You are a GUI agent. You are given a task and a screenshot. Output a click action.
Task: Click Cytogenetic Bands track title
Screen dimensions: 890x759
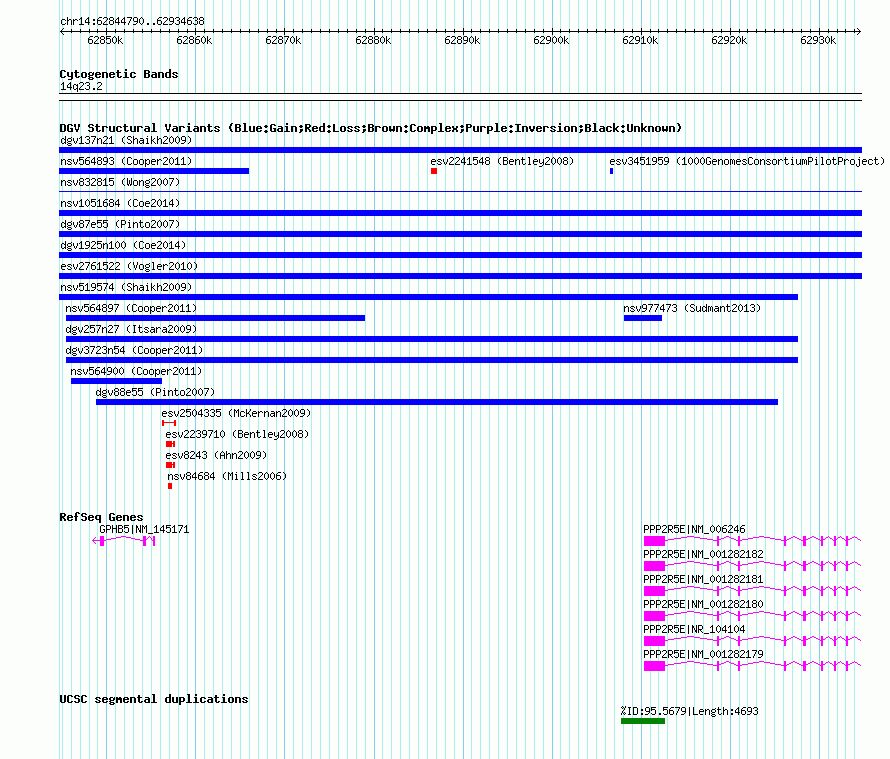point(119,74)
